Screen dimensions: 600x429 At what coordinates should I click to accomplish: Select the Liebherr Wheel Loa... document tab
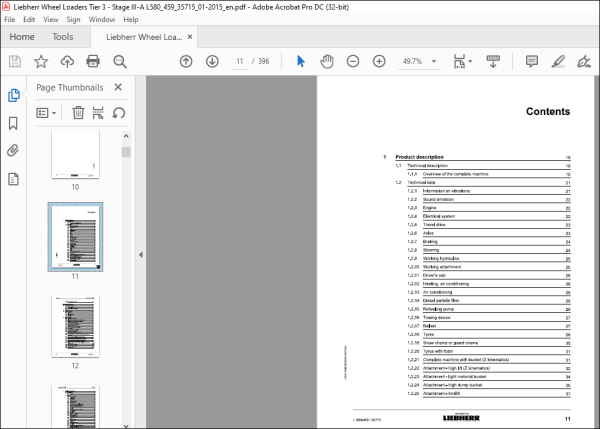(x=144, y=37)
